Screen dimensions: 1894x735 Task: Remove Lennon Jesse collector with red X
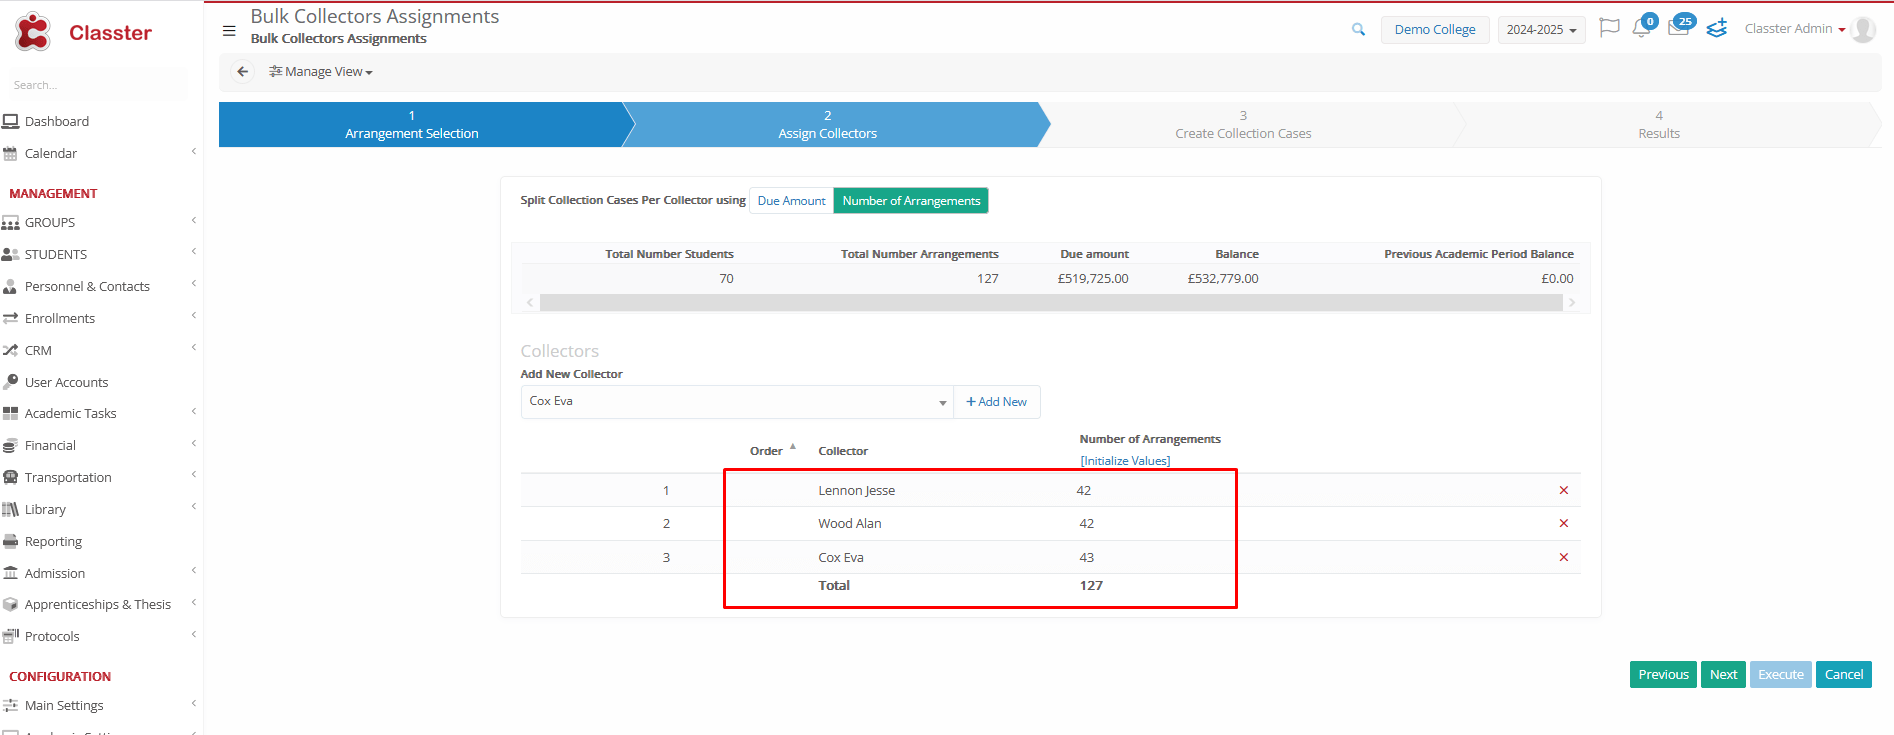[1563, 490]
